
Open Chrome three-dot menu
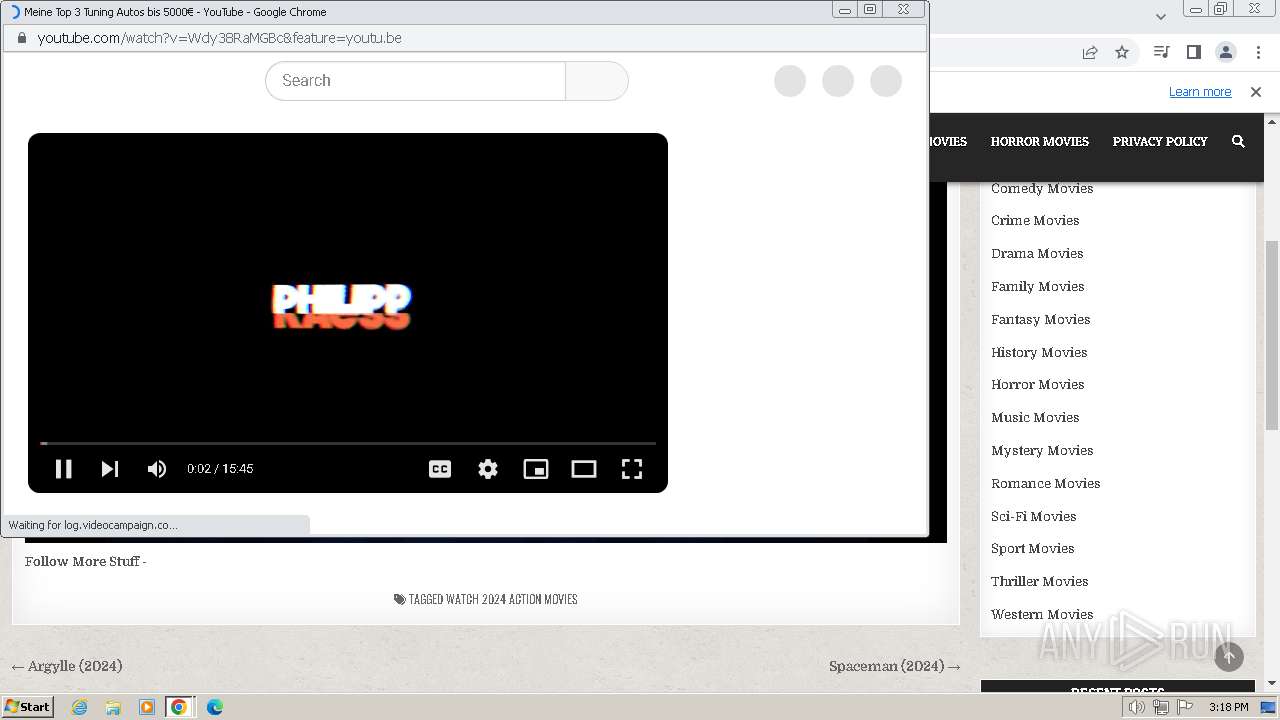[x=1258, y=52]
